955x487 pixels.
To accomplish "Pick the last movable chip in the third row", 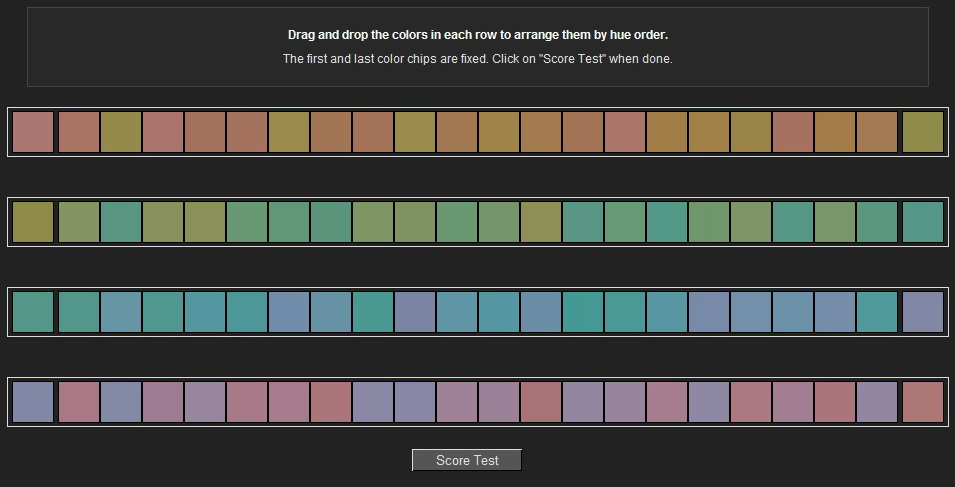I will pyautogui.click(x=877, y=312).
